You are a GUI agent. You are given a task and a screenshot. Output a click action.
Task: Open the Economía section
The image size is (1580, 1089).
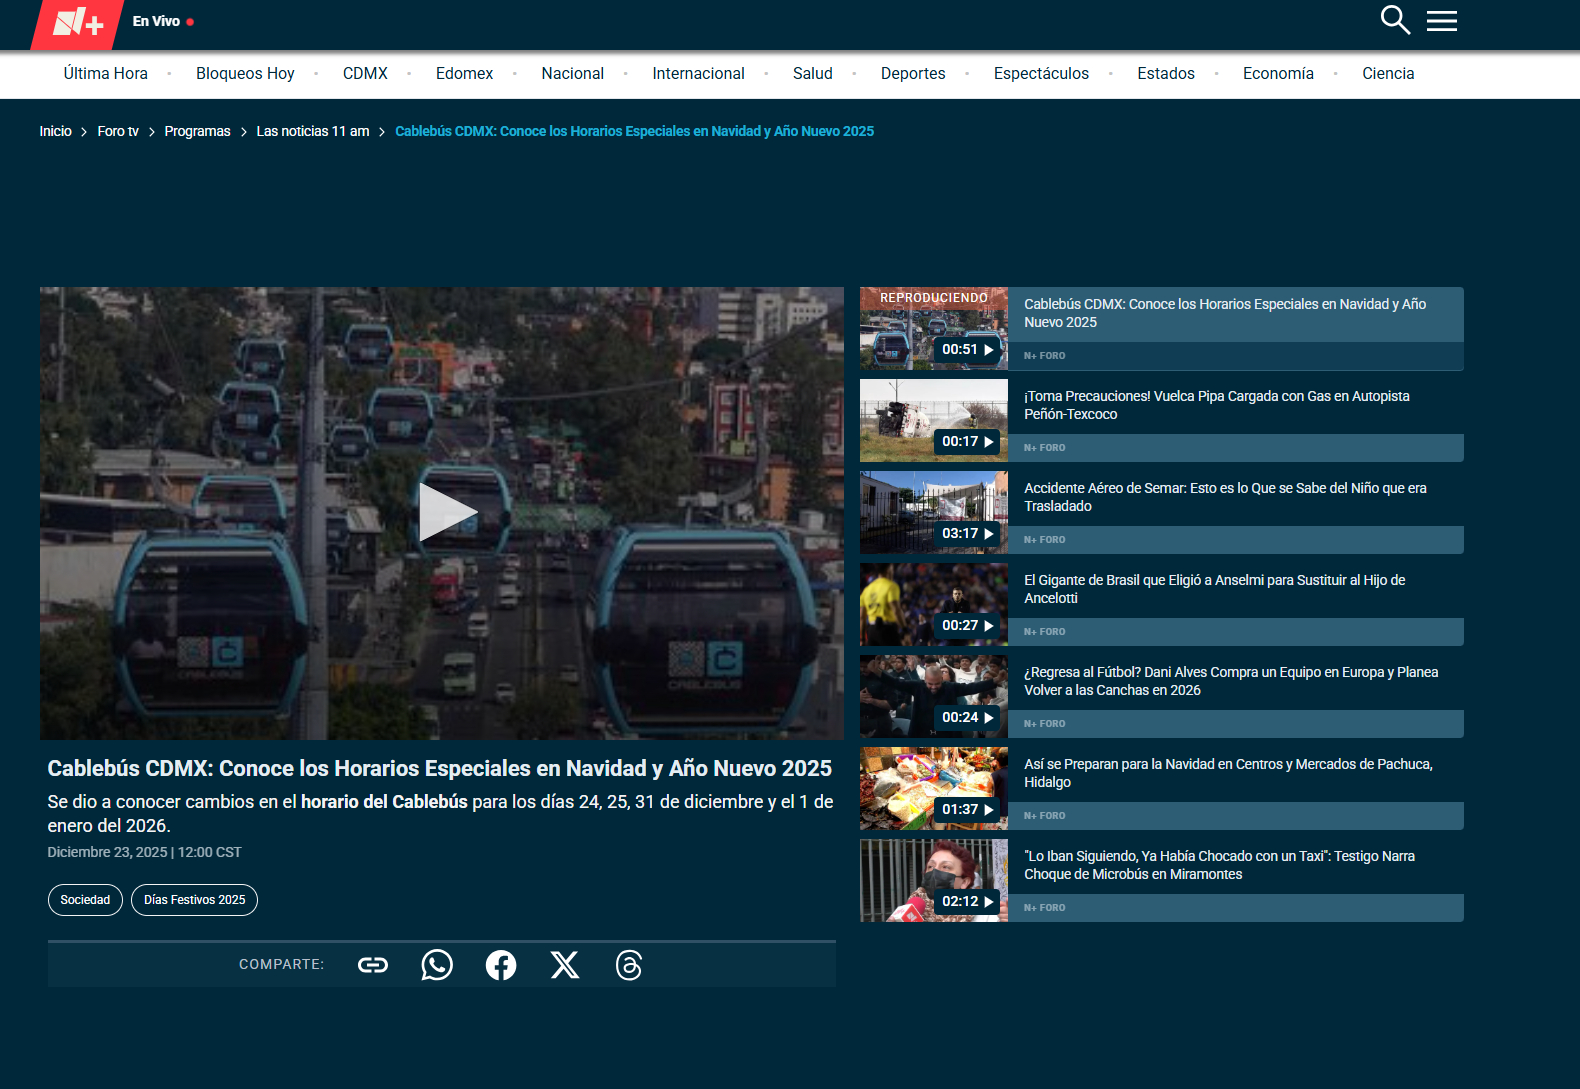click(1278, 74)
